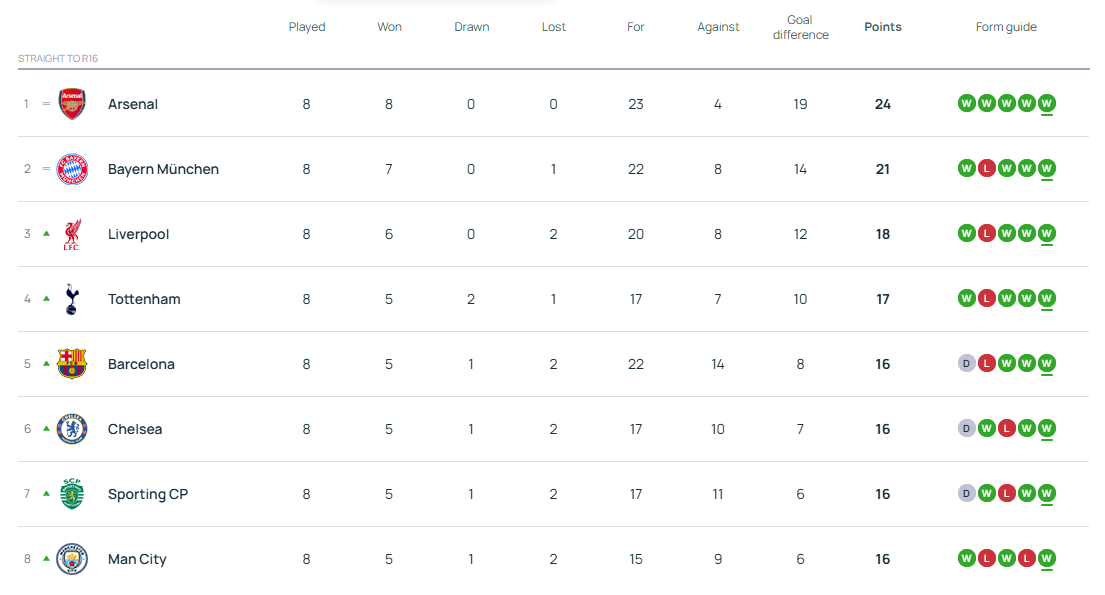Viewport: 1105px width, 595px height.
Task: Click the Tottenham club crest
Action: pyautogui.click(x=72, y=299)
